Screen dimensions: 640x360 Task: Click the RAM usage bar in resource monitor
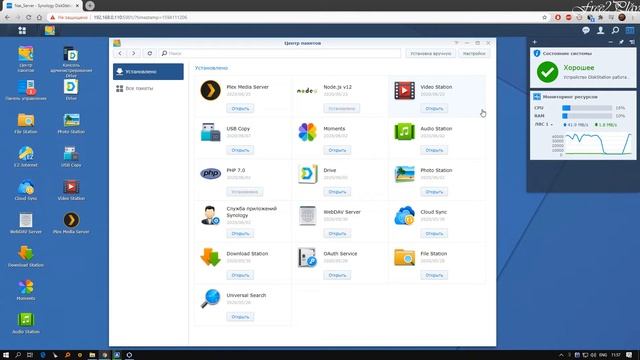click(x=587, y=116)
